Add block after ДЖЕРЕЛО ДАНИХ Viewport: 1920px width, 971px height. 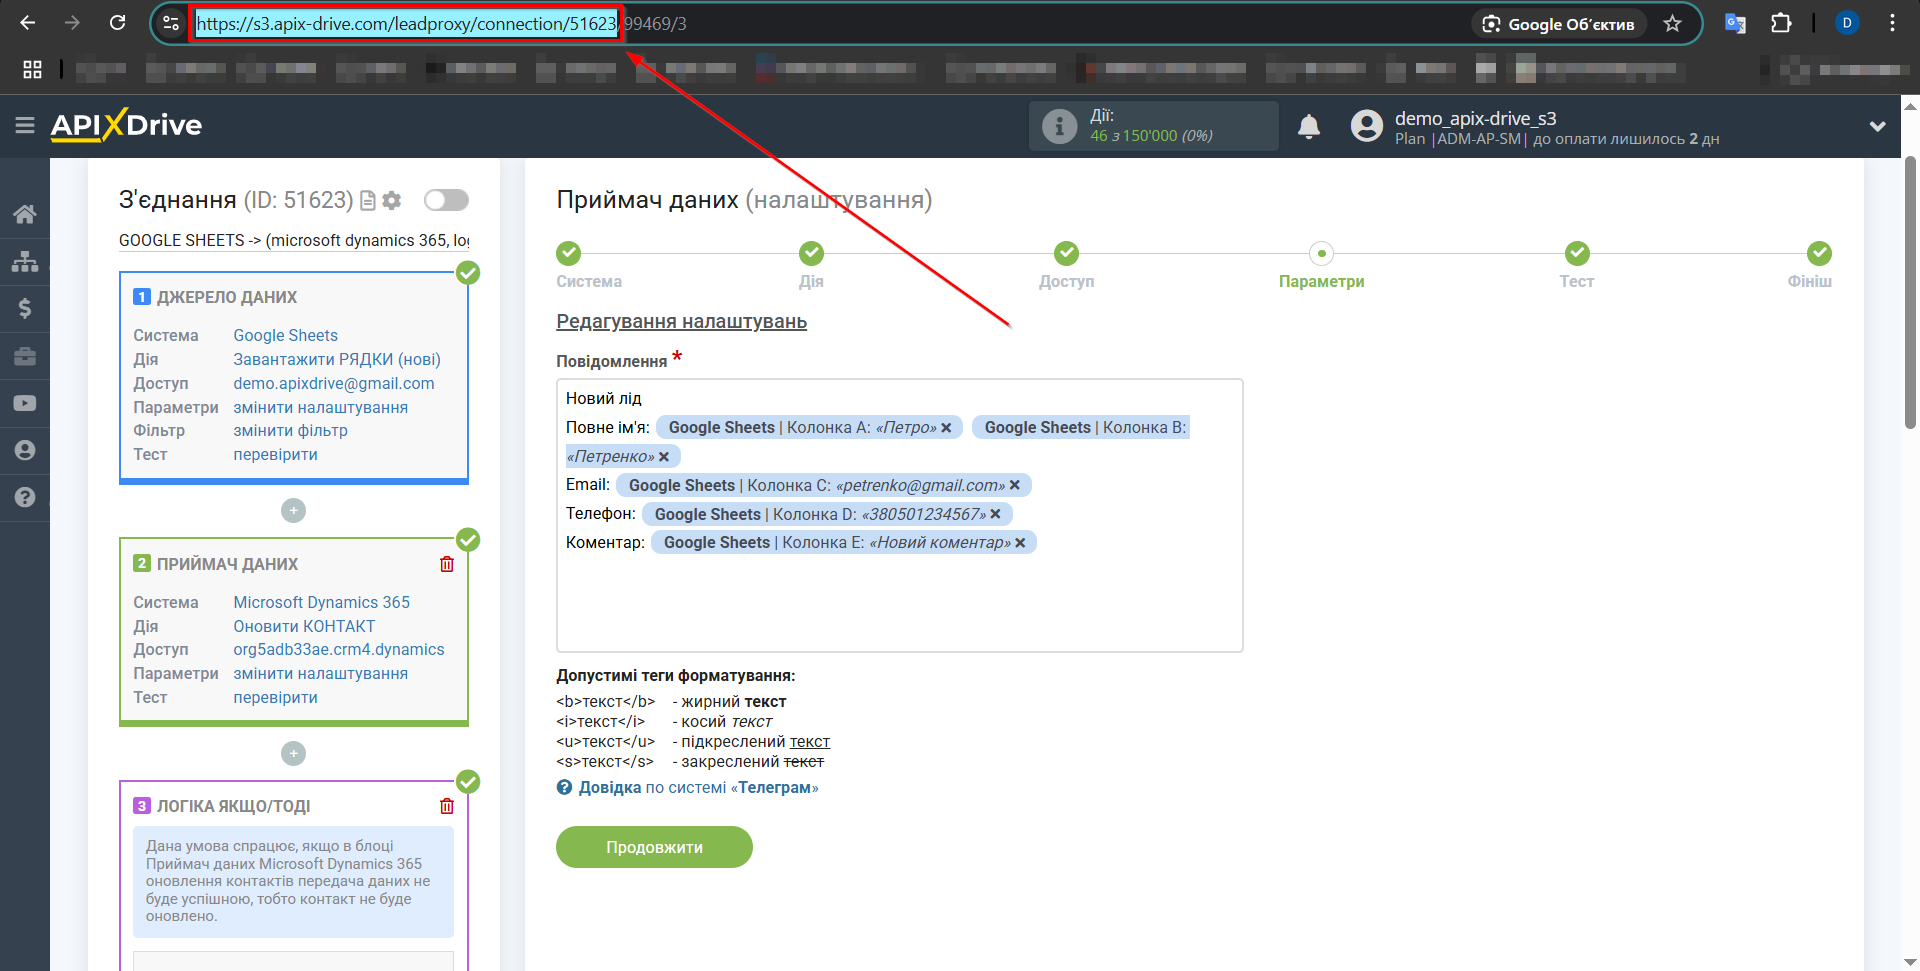point(293,511)
